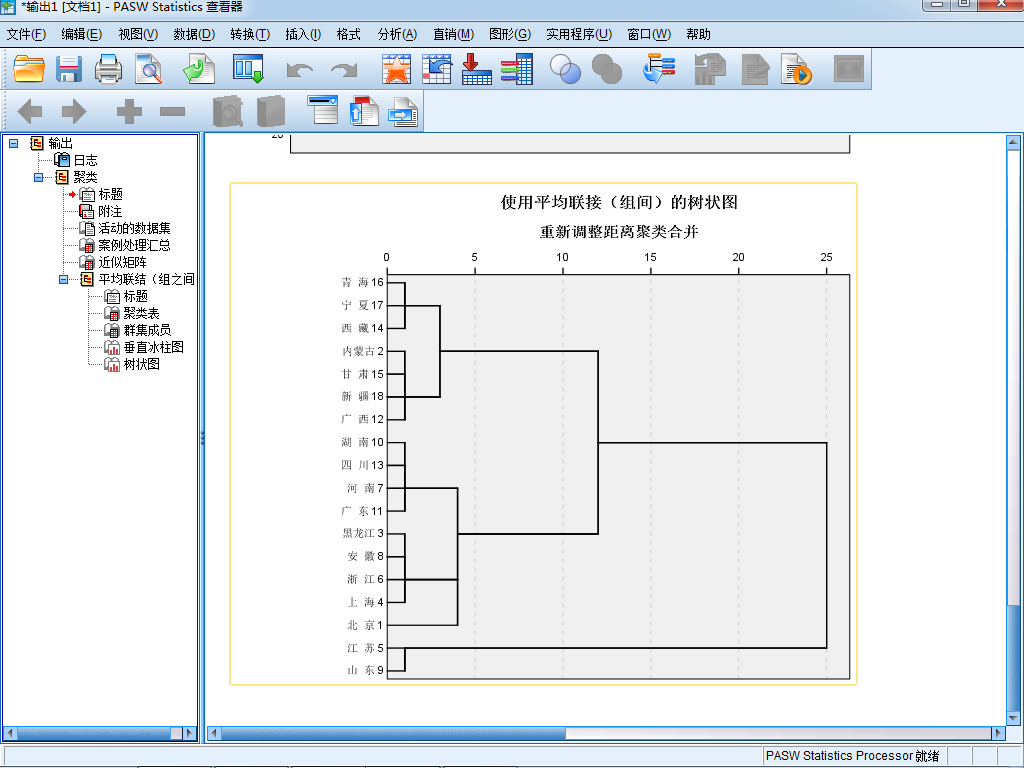This screenshot has width=1024, height=768.
Task: Click the gray designate window icon
Action: point(848,69)
